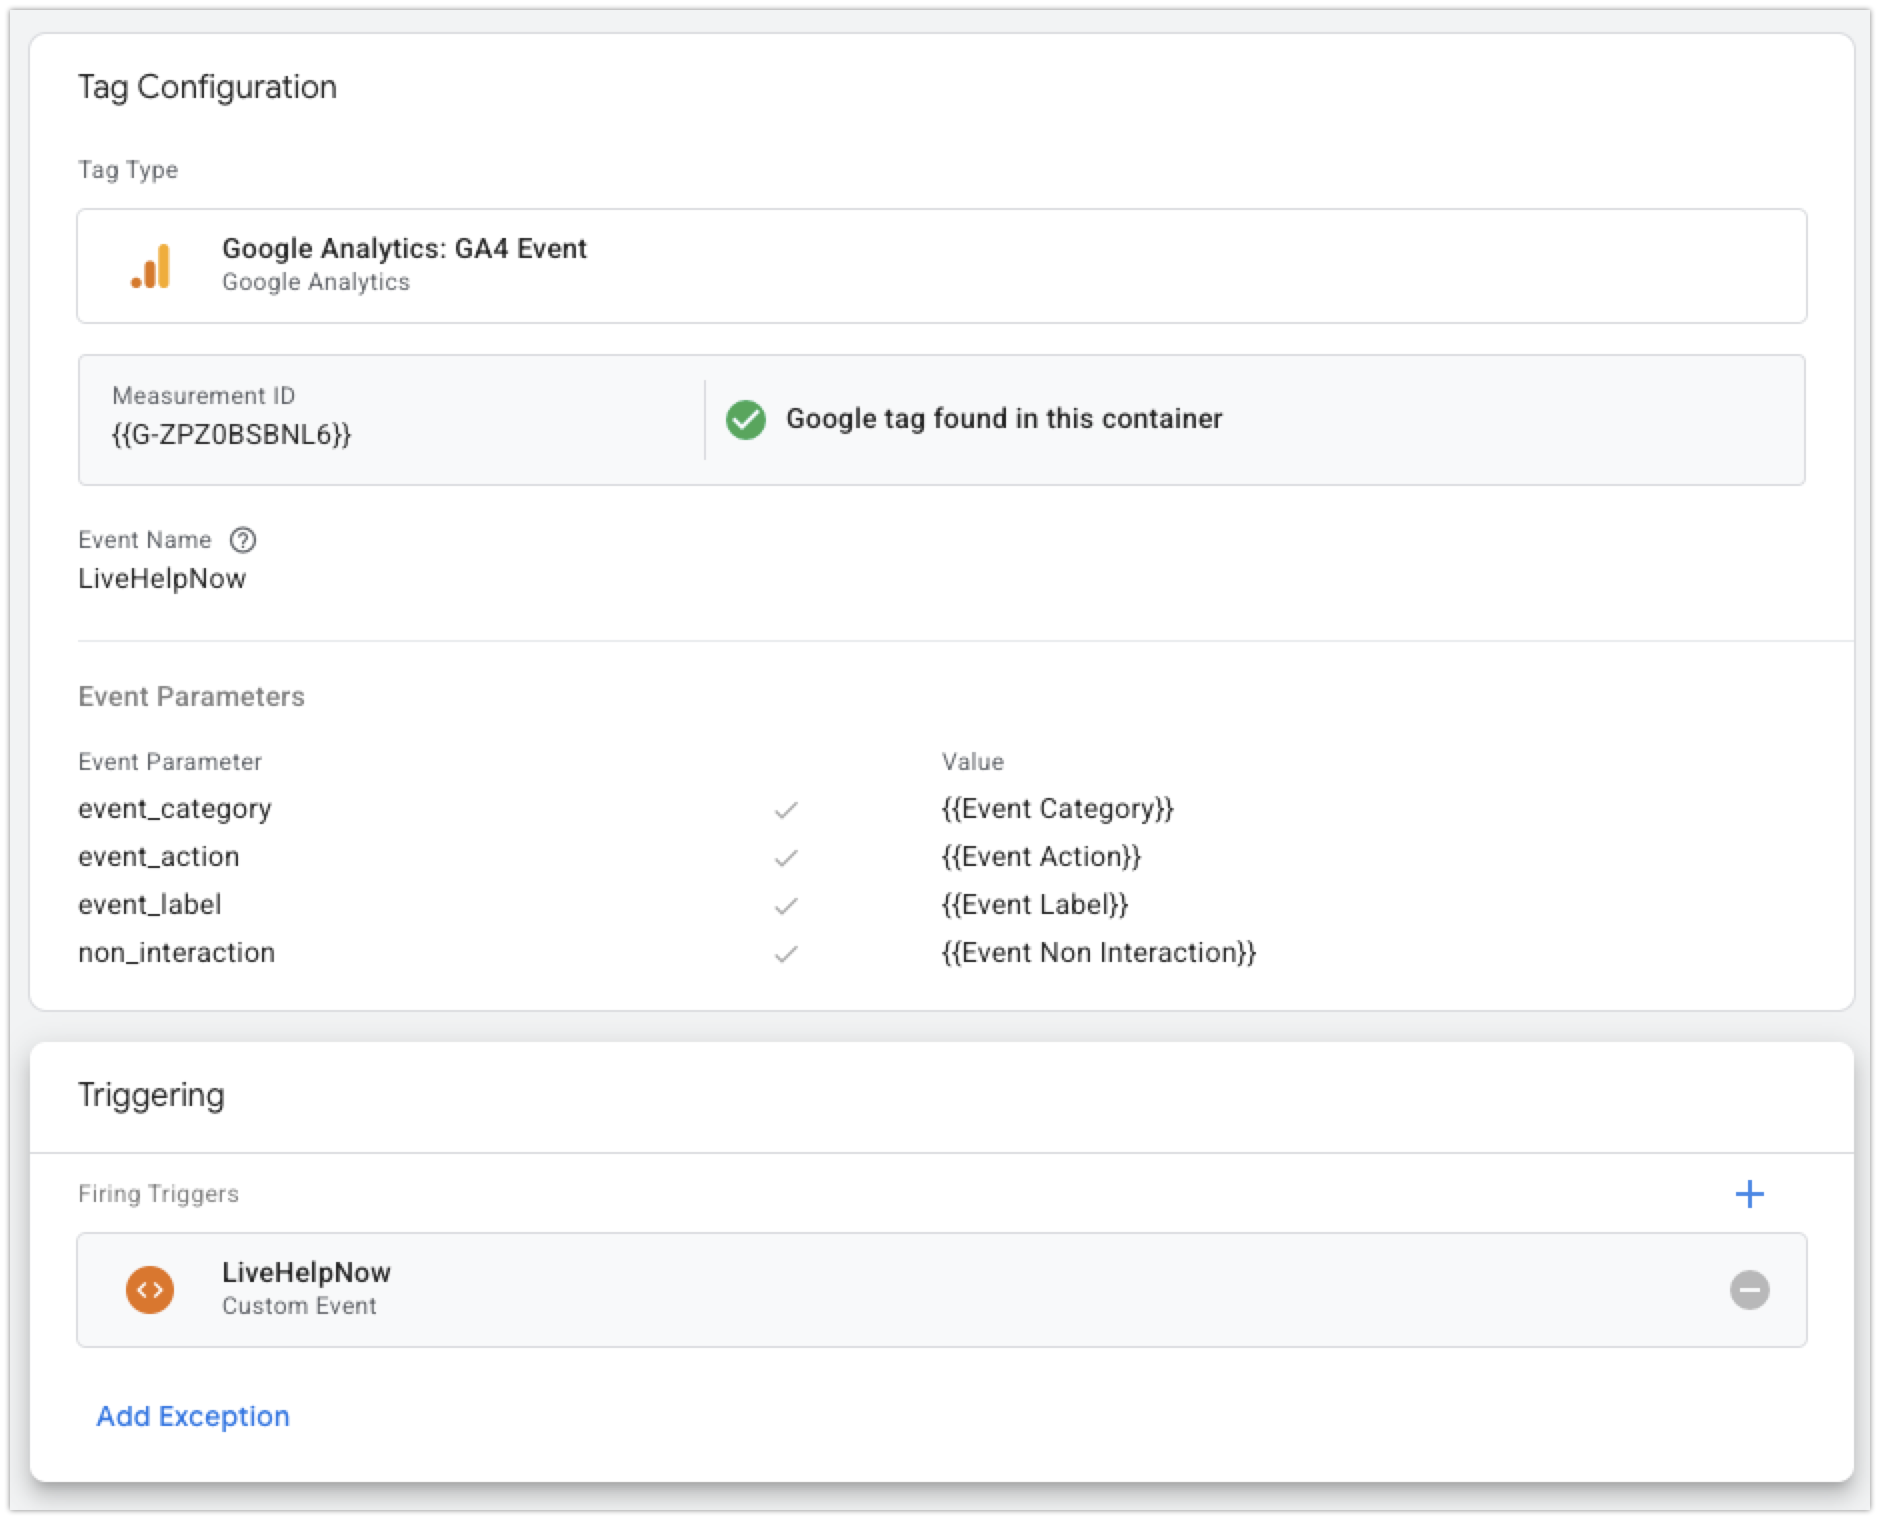The width and height of the screenshot is (1880, 1520).
Task: Click the checkmark in the event_category row
Action: (786, 810)
